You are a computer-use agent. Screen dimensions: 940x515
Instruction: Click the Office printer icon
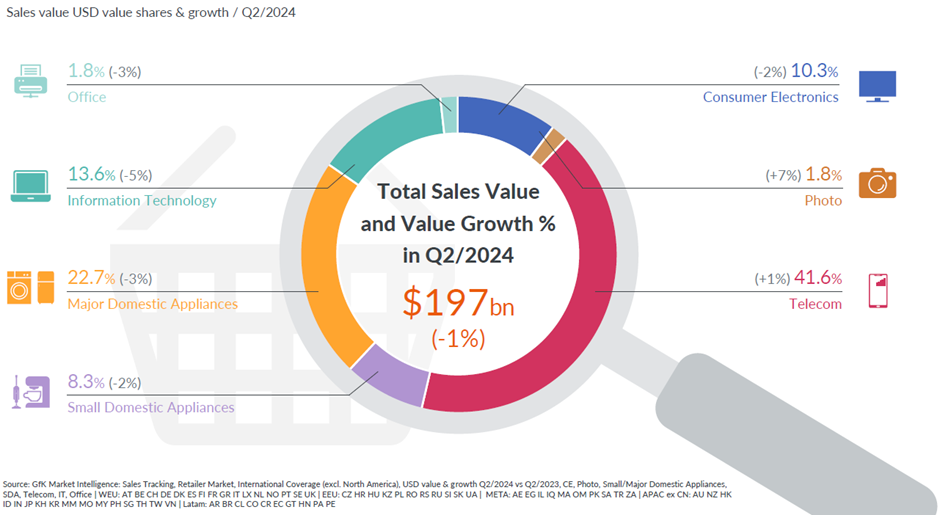pos(30,80)
